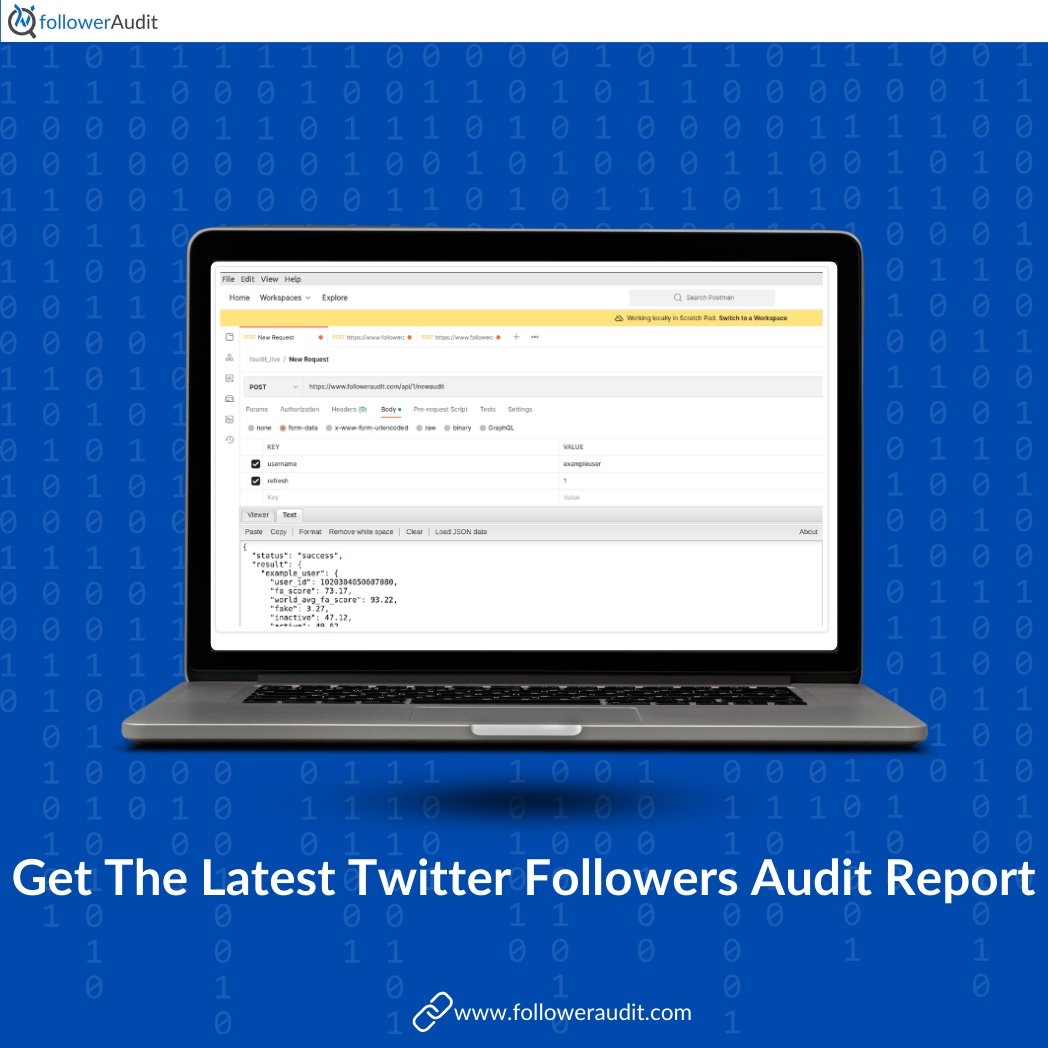Open the Headers tab

pyautogui.click(x=349, y=409)
